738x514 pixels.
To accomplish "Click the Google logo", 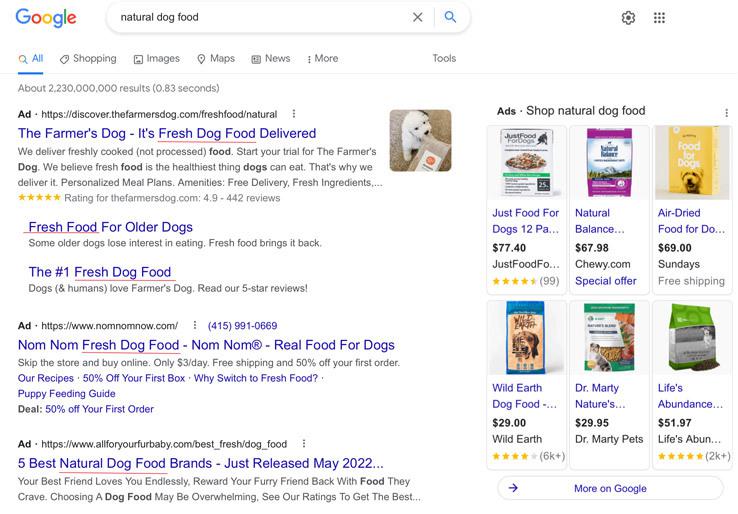I will pyautogui.click(x=46, y=17).
